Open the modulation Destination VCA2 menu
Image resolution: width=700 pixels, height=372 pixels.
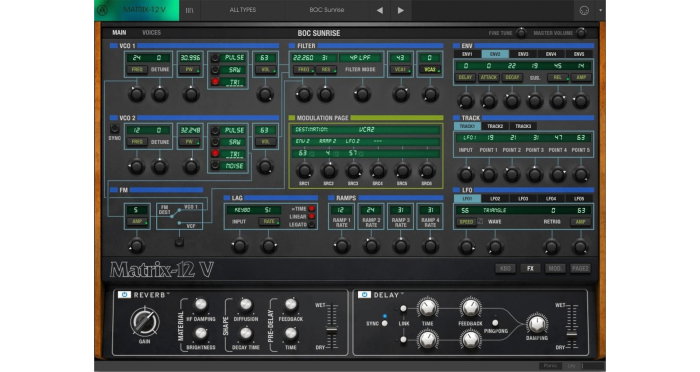[366, 130]
